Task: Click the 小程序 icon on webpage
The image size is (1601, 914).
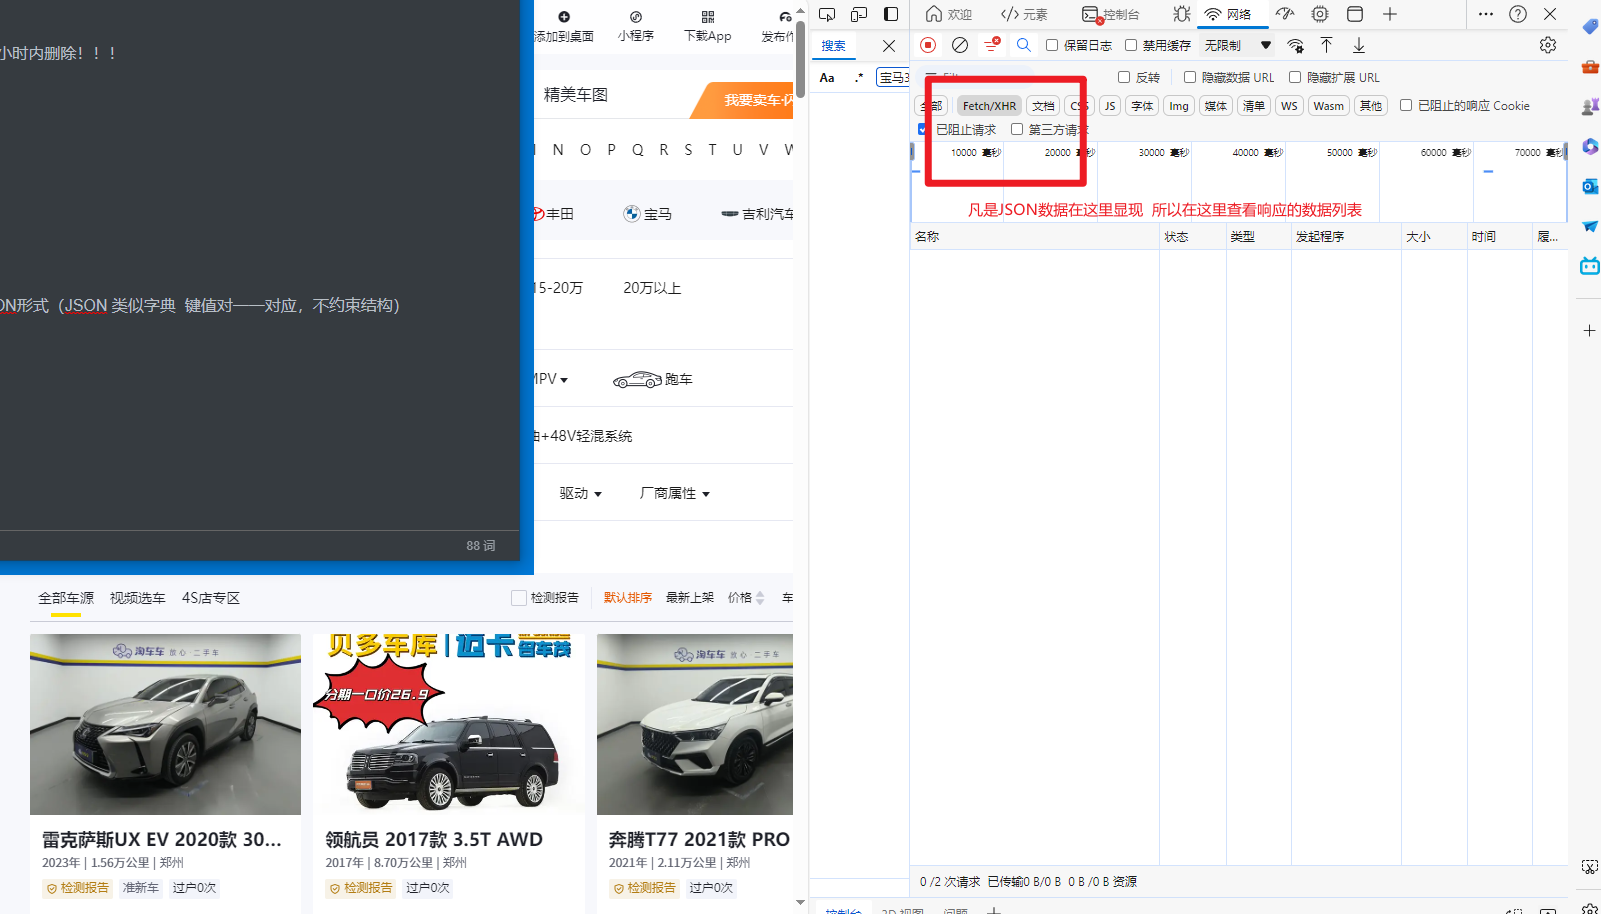Action: (x=636, y=17)
